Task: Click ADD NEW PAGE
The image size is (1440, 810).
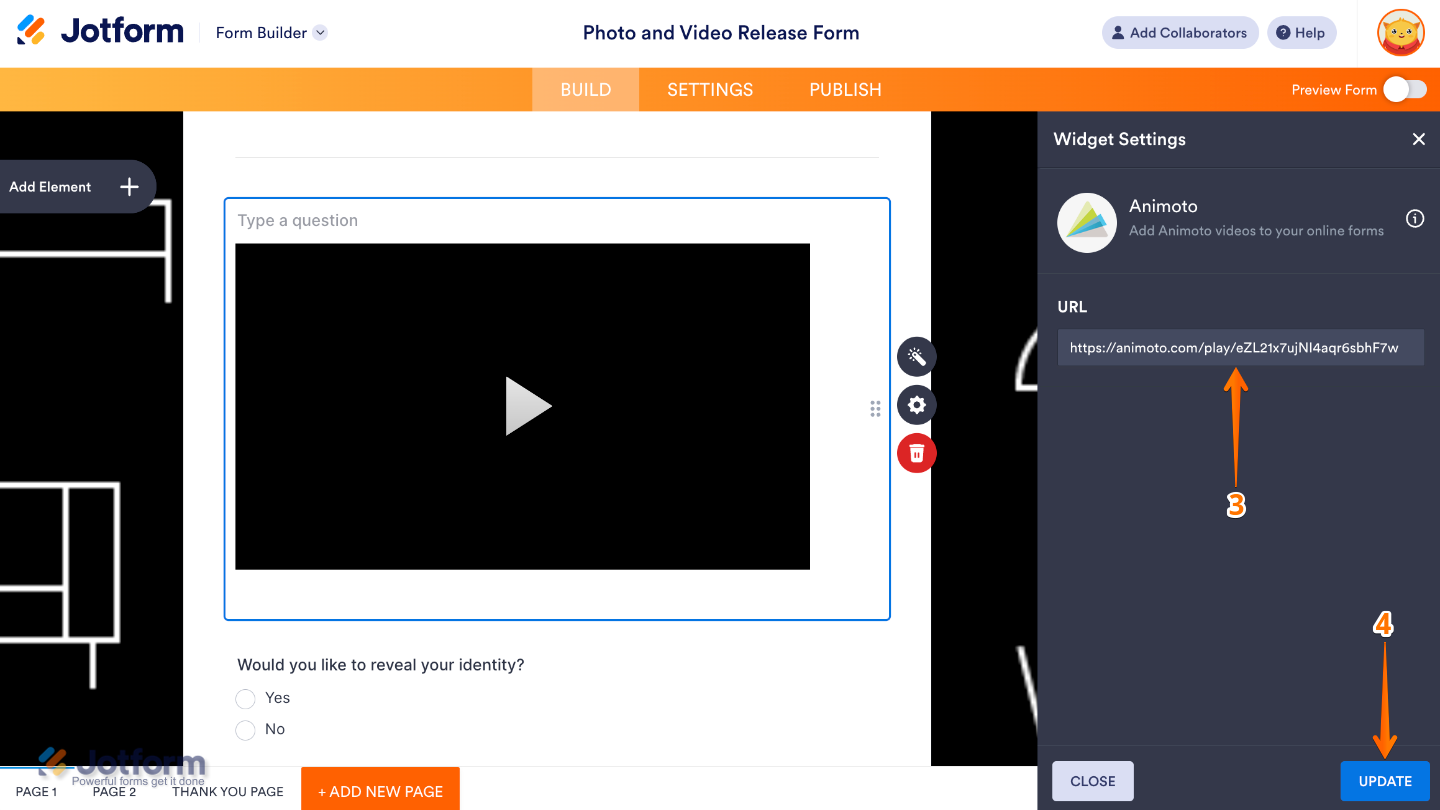Action: (380, 790)
